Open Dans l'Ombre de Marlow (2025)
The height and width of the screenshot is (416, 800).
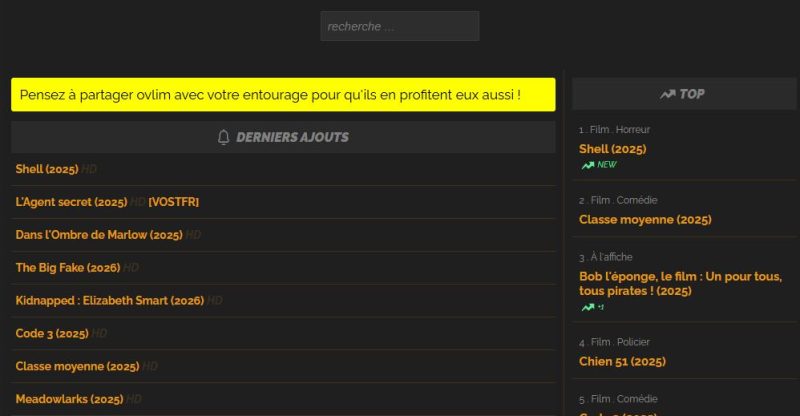(x=99, y=235)
